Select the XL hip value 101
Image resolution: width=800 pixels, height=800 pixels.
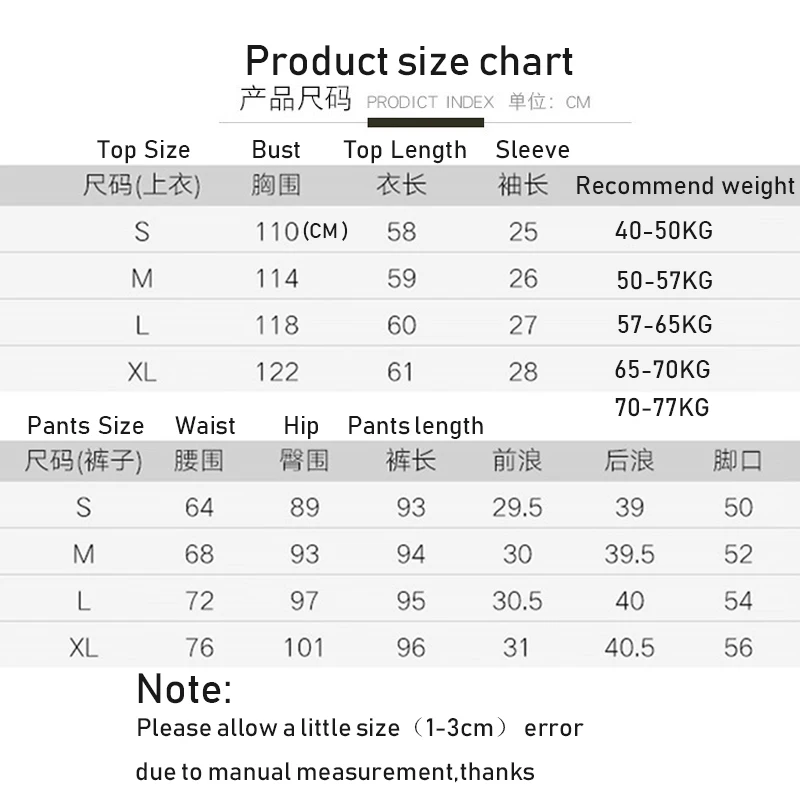tap(303, 647)
